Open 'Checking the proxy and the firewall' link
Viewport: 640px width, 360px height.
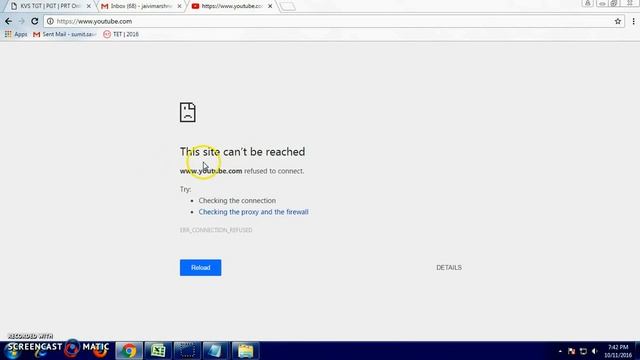point(253,212)
